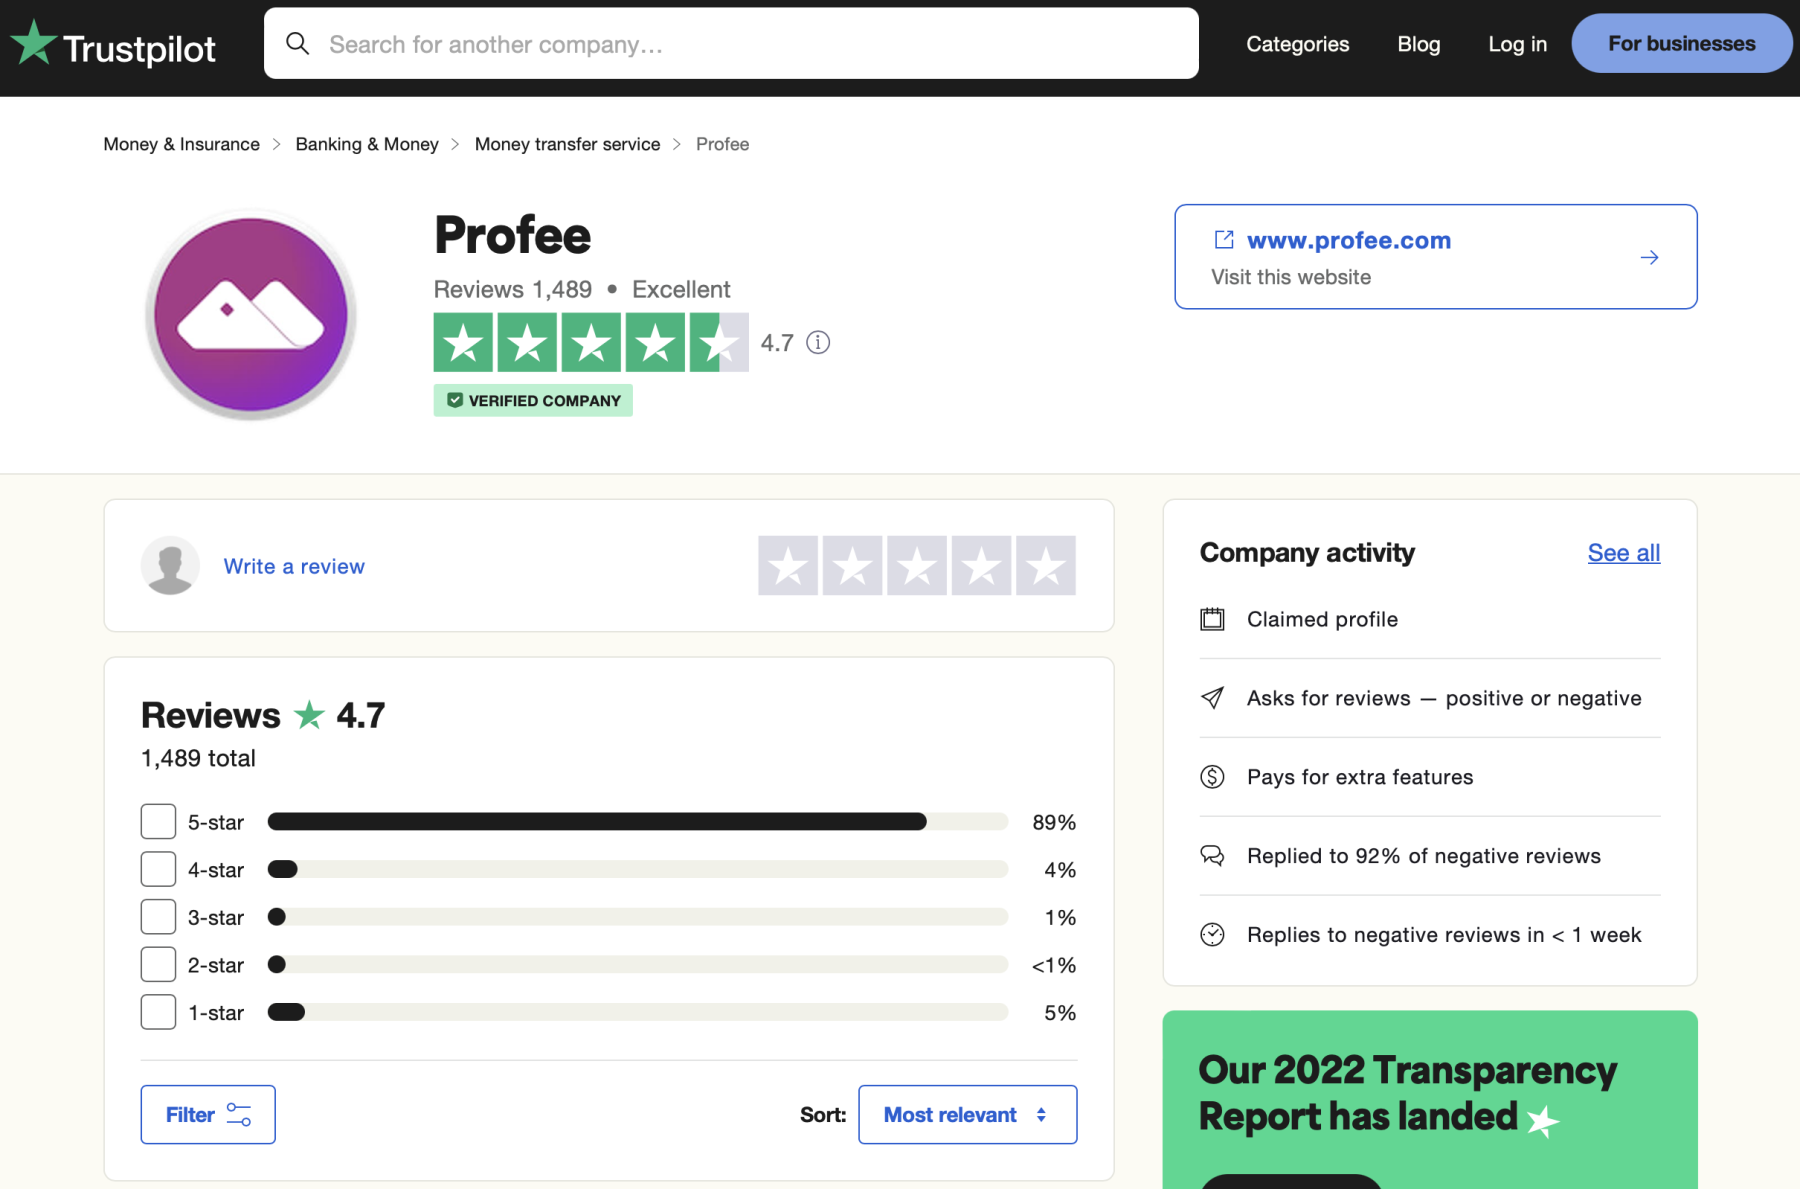This screenshot has height=1189, width=1800.
Task: Click the search for another company field
Action: 731,43
